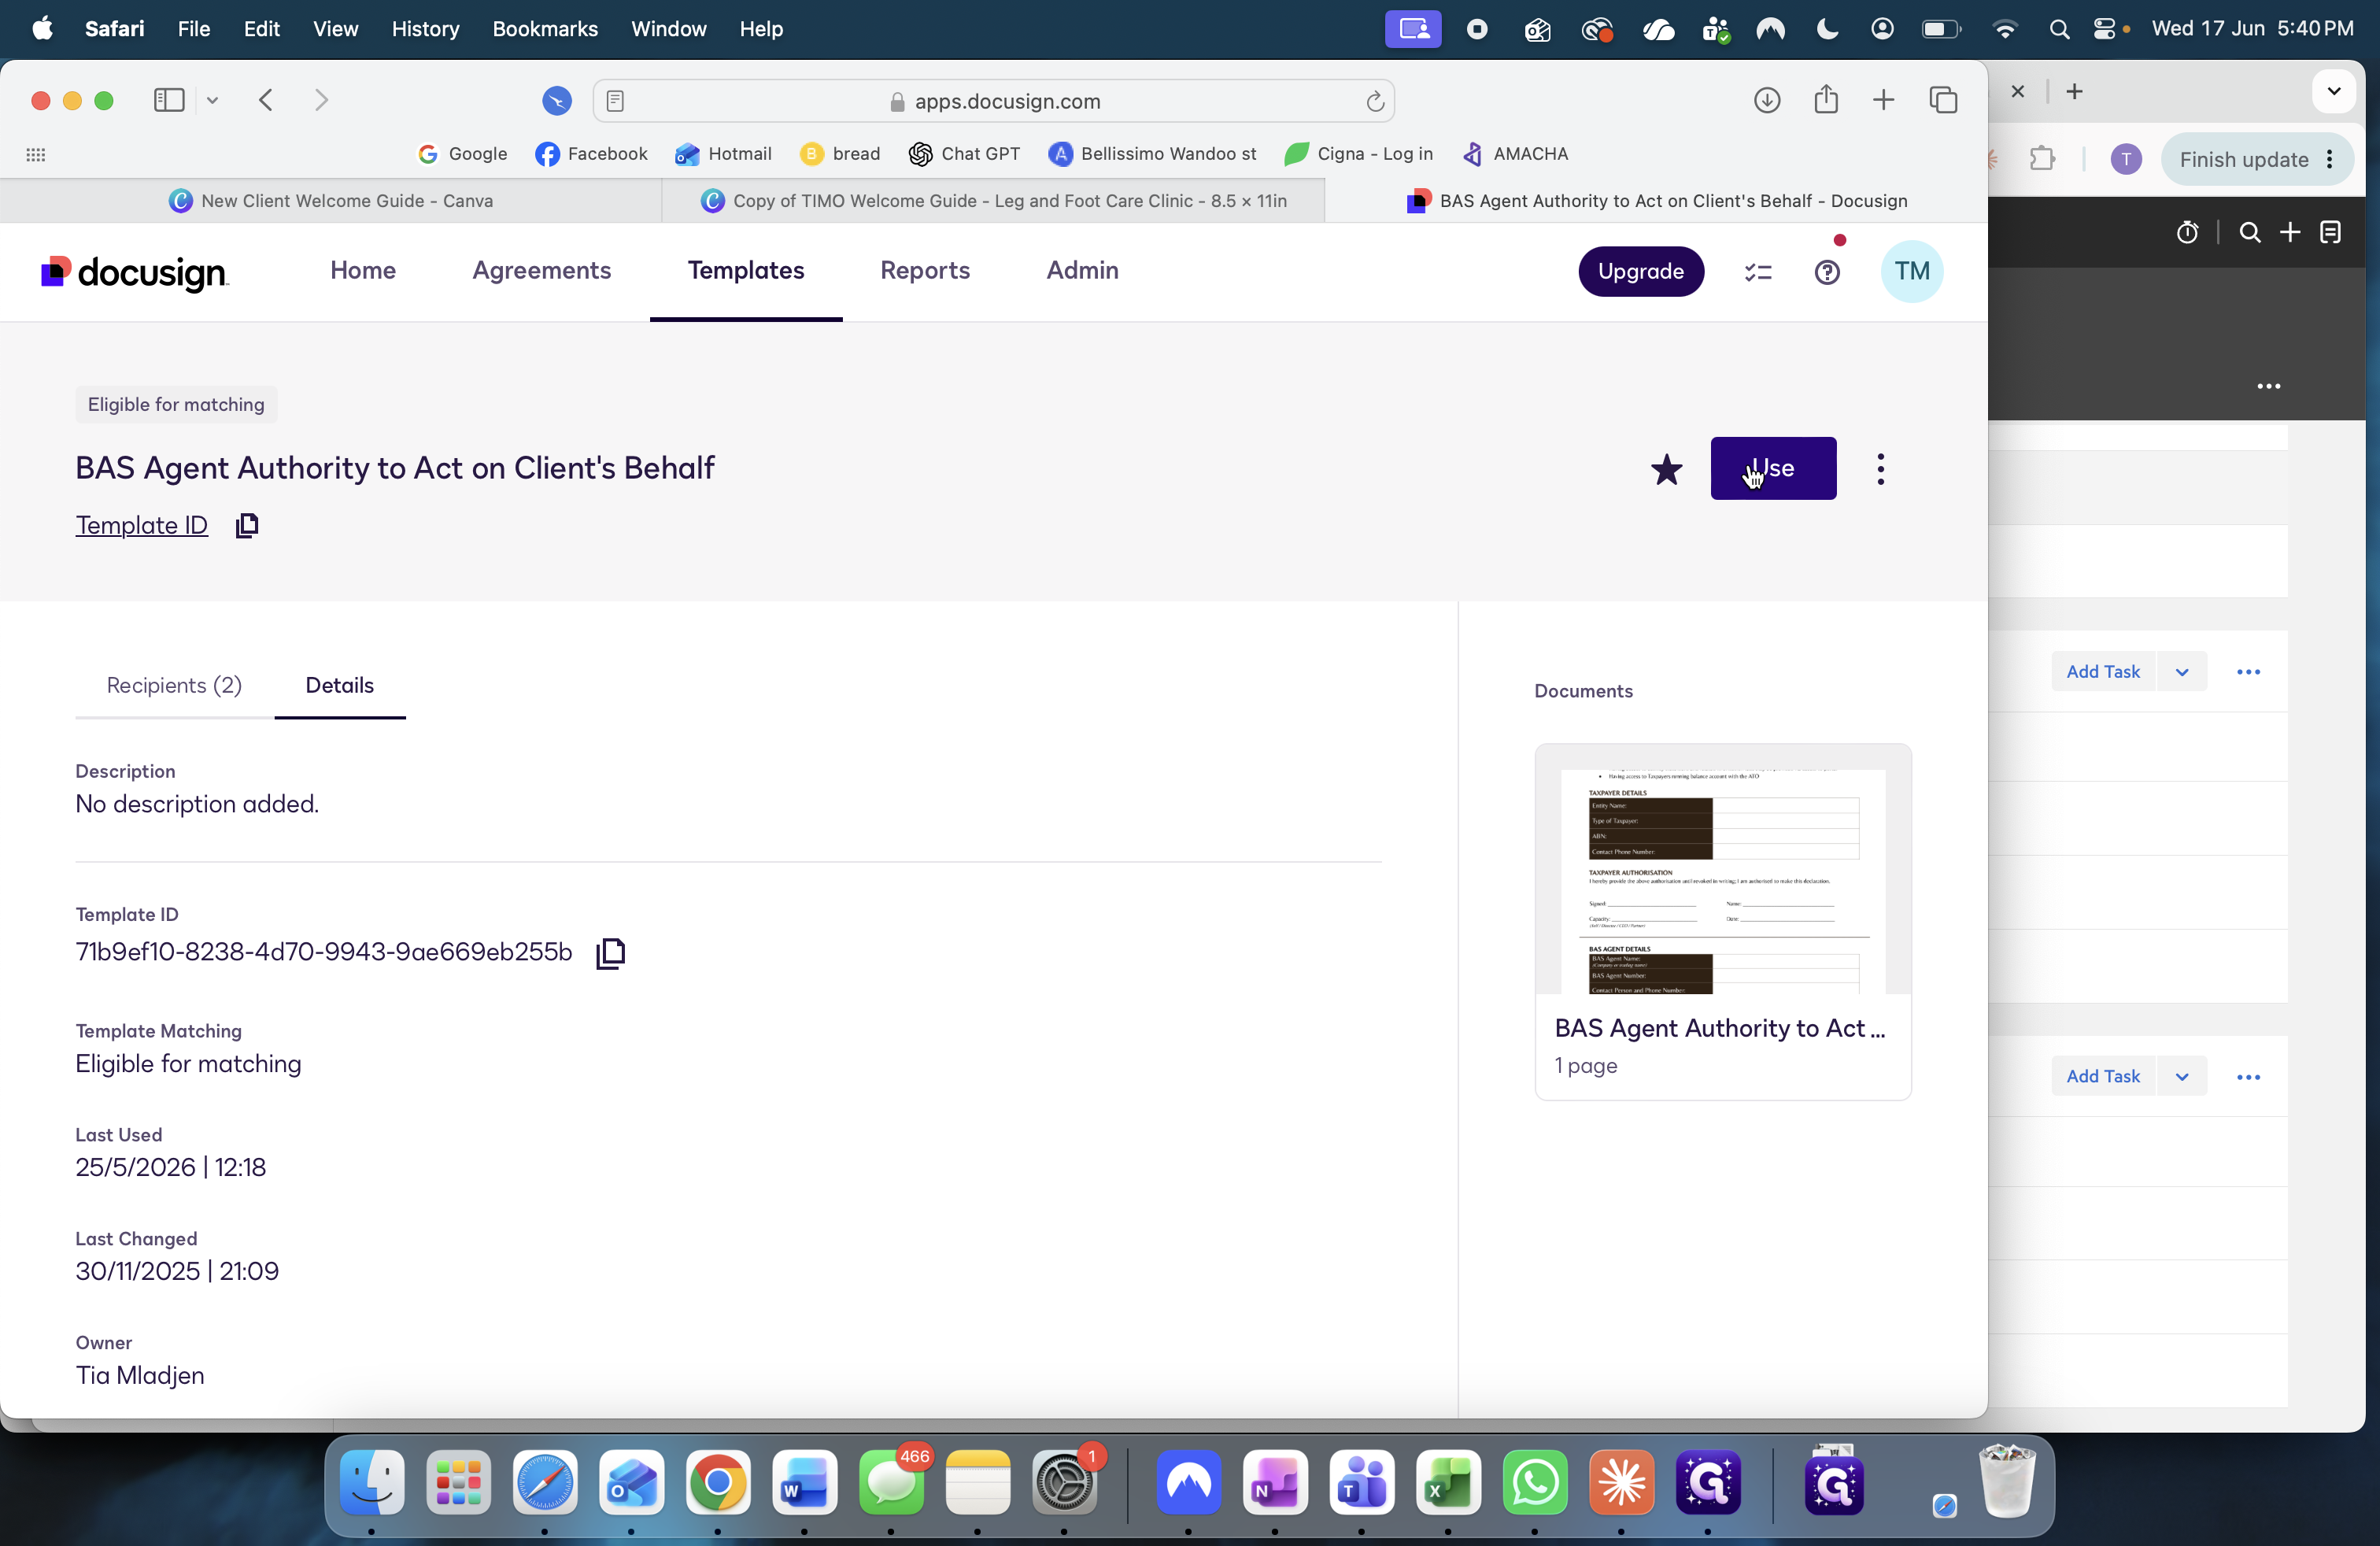The width and height of the screenshot is (2380, 1546).
Task: Open Chrome extensions puzzle icon in background window
Action: point(2042,159)
